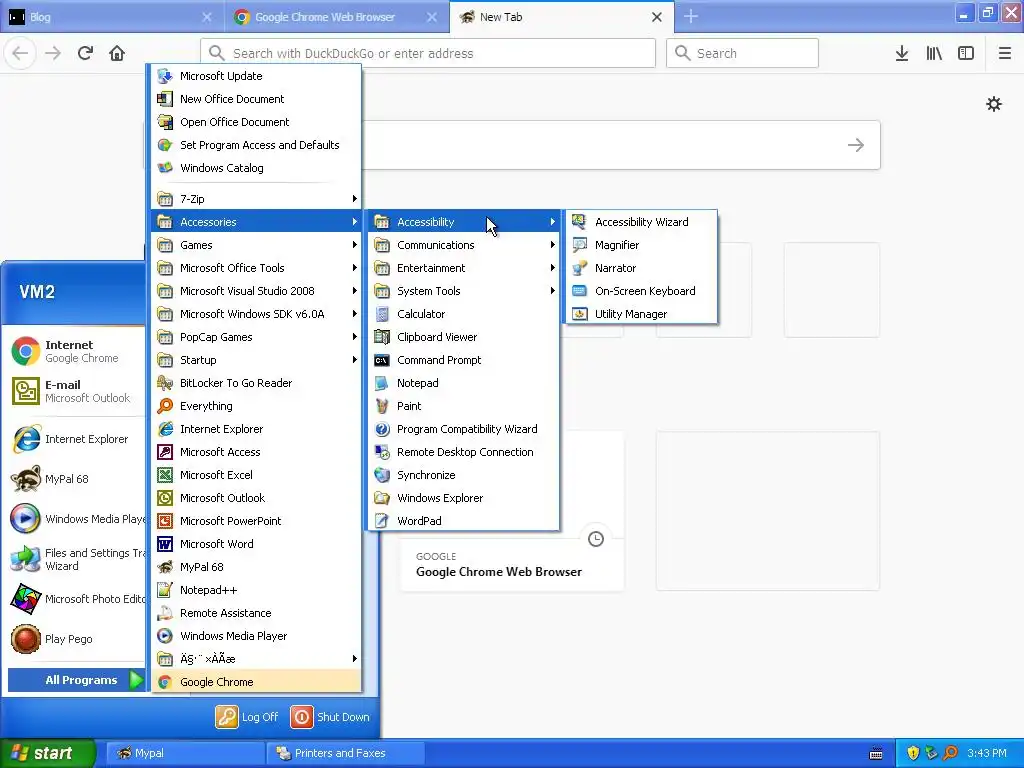Open Windows Catalog entry
Image resolution: width=1024 pixels, height=768 pixels.
click(x=256, y=168)
